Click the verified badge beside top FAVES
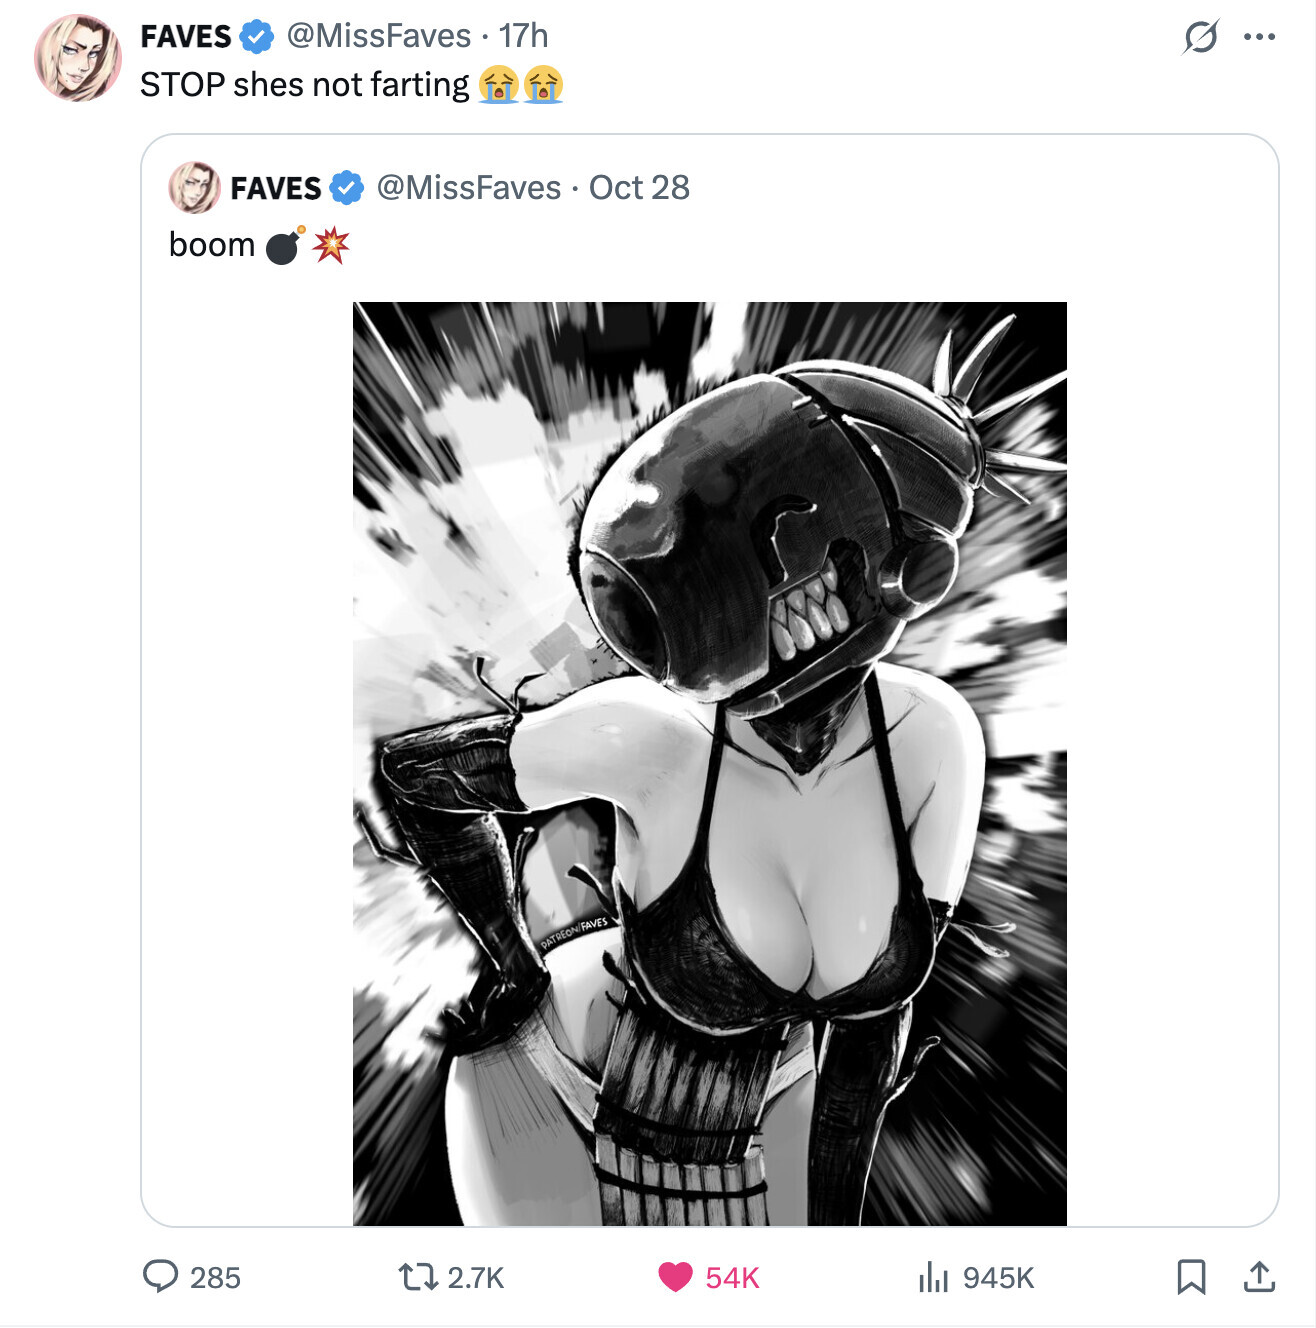Viewport: 1316px width, 1328px height. click(257, 37)
